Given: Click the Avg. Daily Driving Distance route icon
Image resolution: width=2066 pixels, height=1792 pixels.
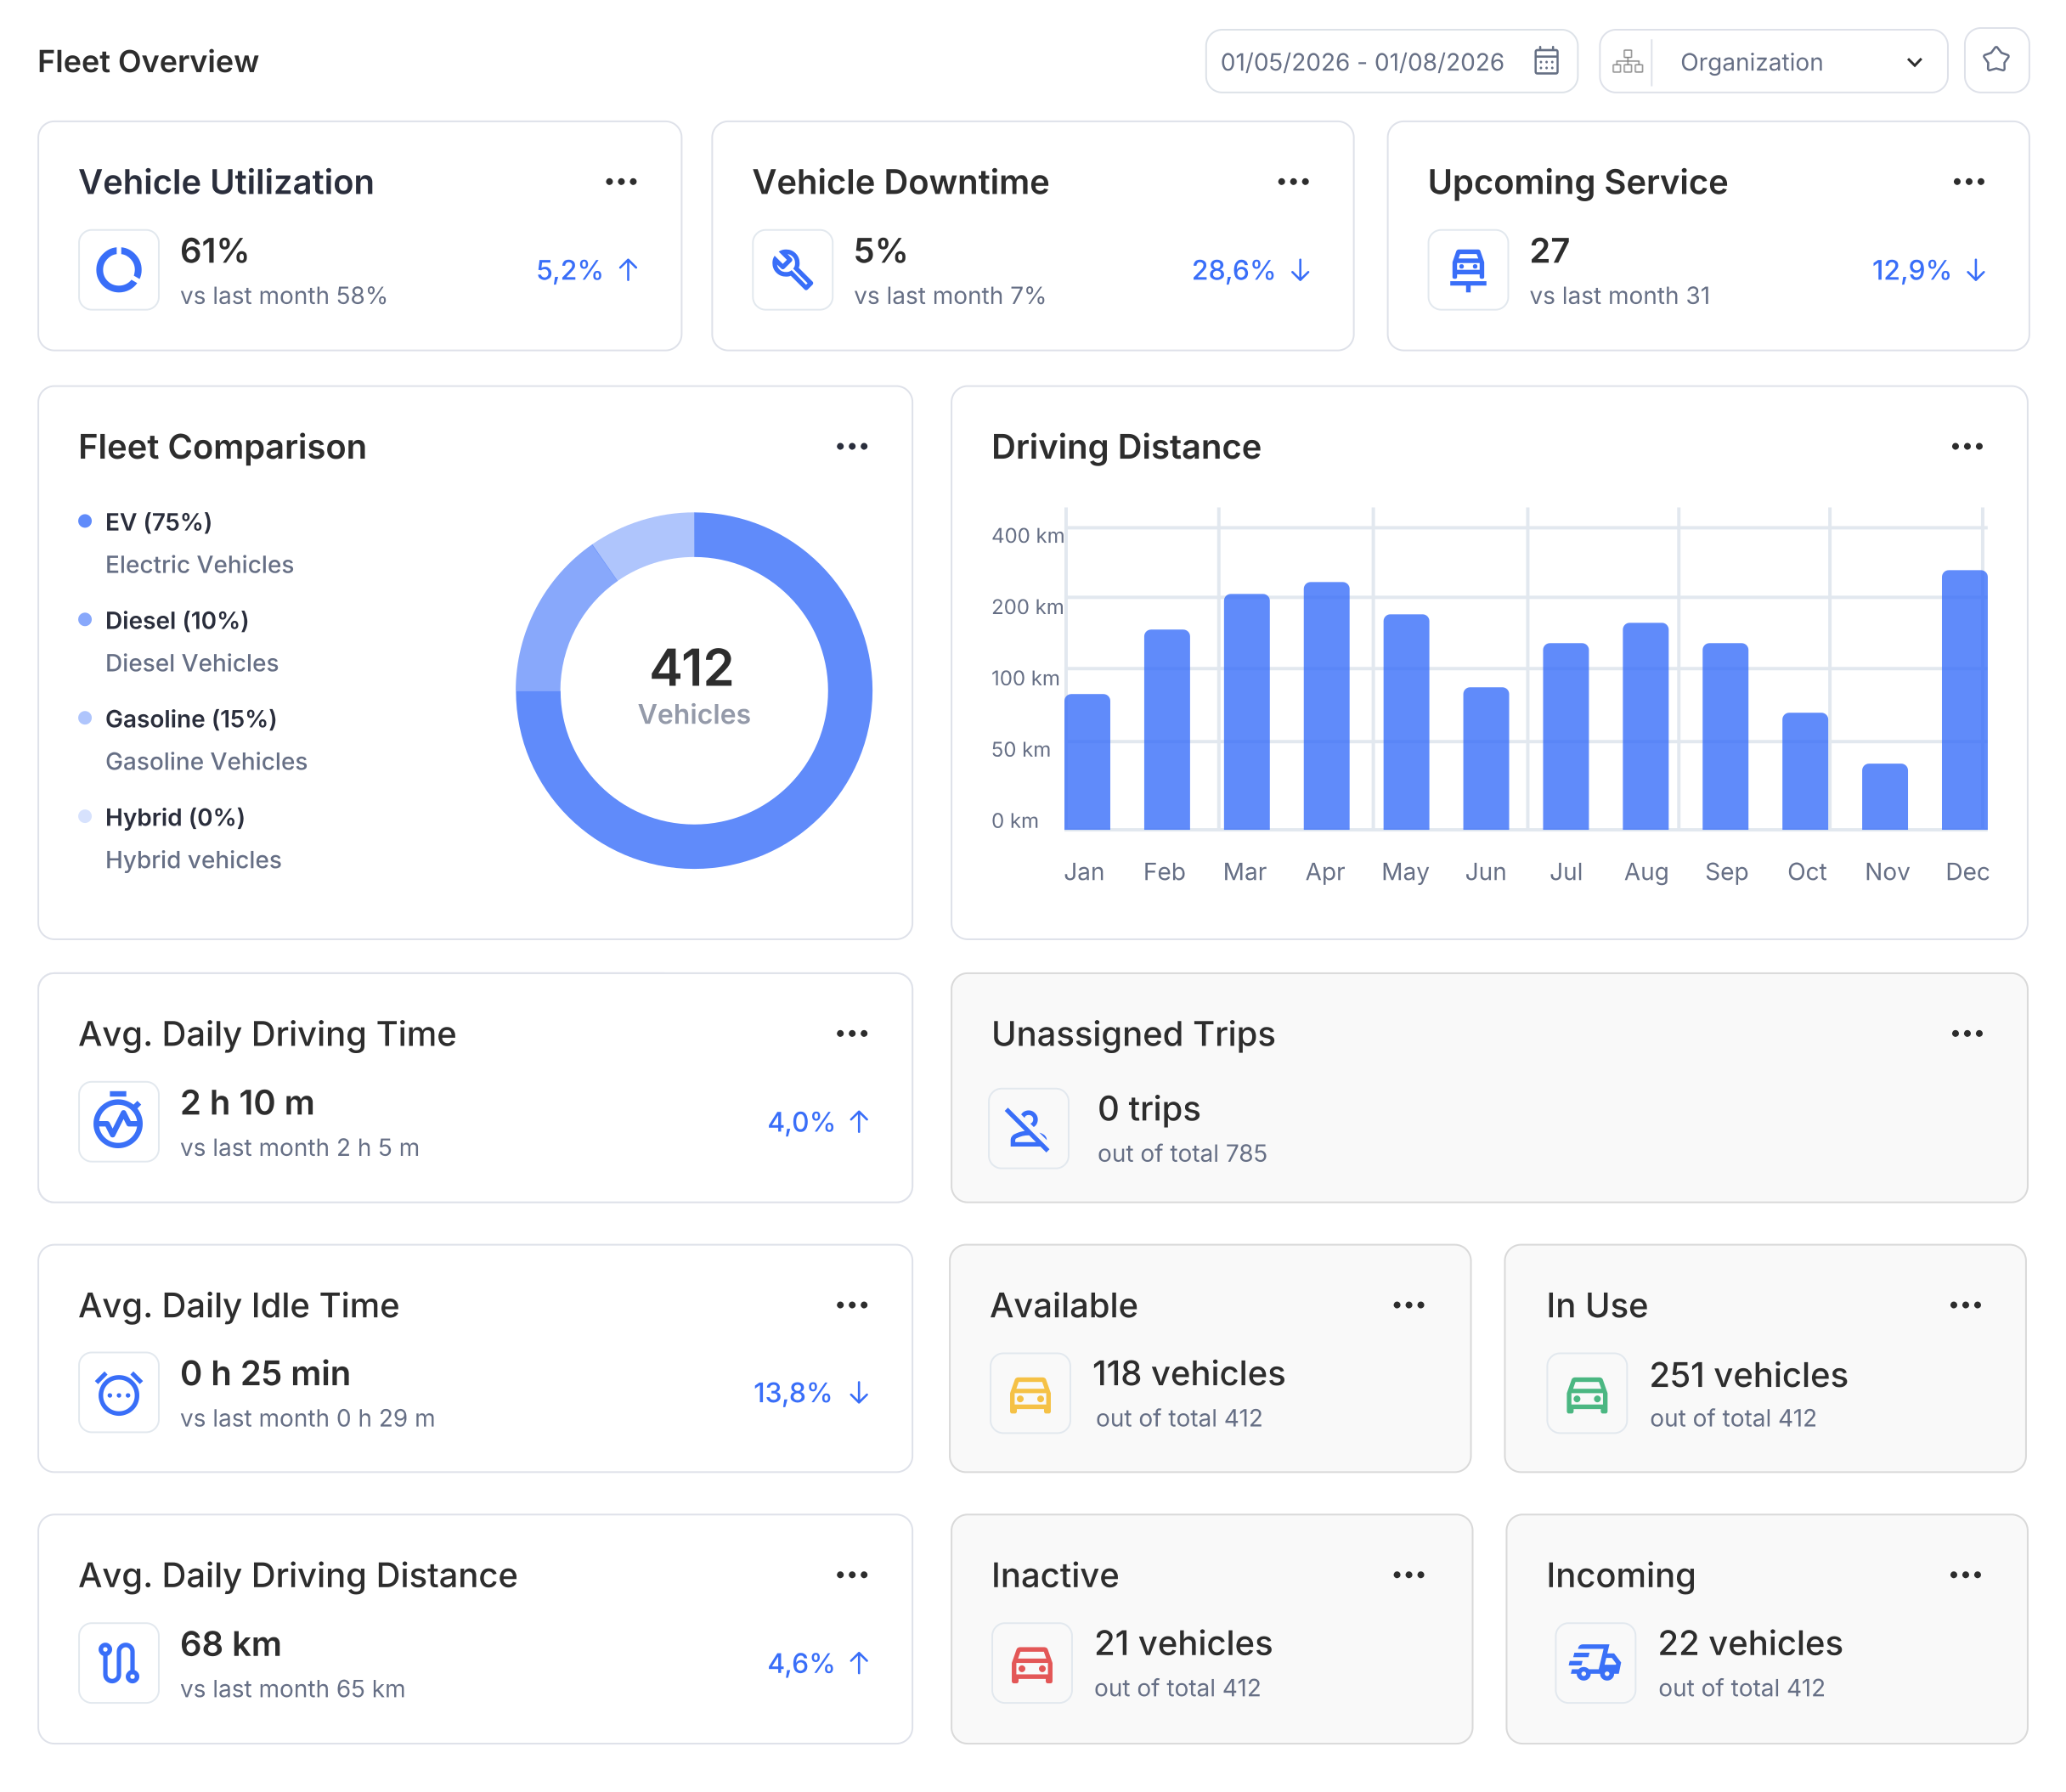Looking at the screenshot, I should 119,1662.
